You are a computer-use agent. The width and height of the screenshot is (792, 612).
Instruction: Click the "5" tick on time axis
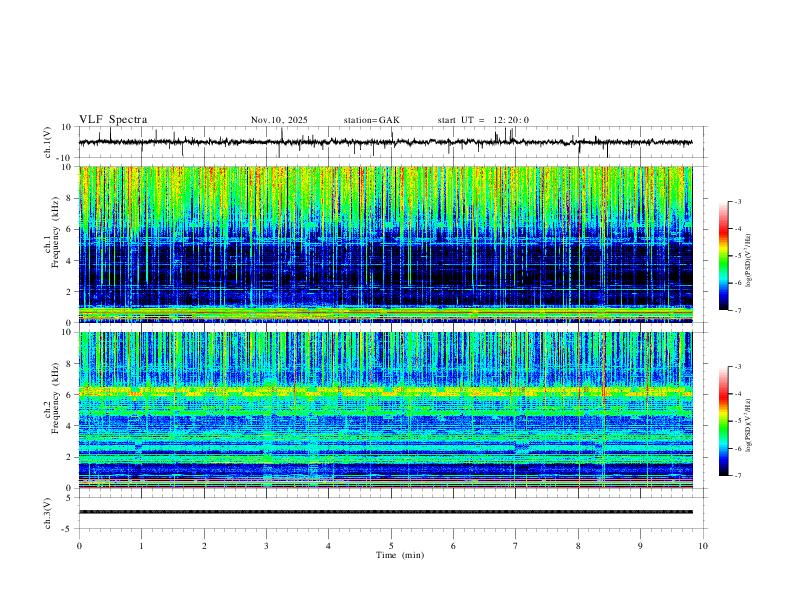pos(391,546)
